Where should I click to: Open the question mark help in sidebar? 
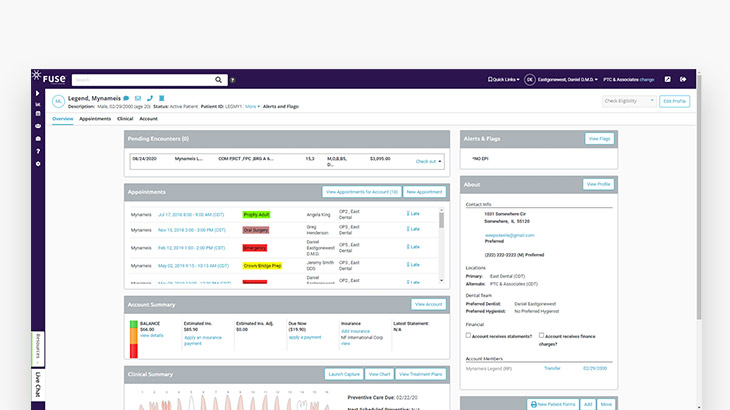click(x=38, y=151)
